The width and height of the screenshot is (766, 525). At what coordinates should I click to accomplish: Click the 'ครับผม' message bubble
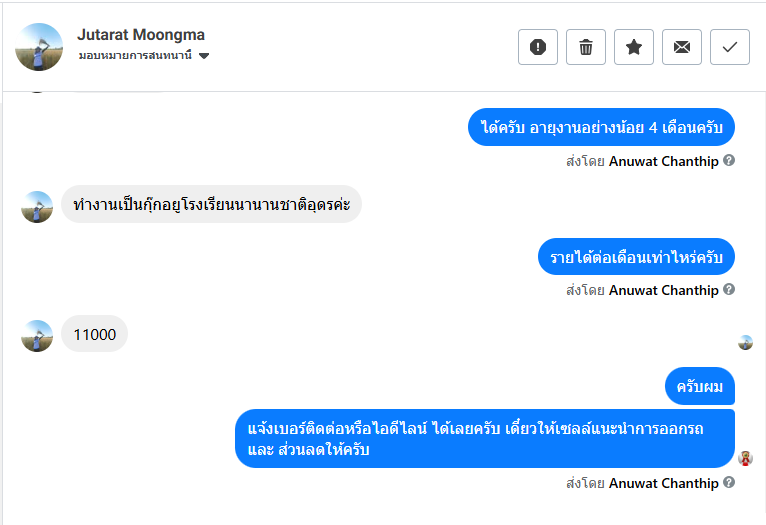tap(700, 387)
